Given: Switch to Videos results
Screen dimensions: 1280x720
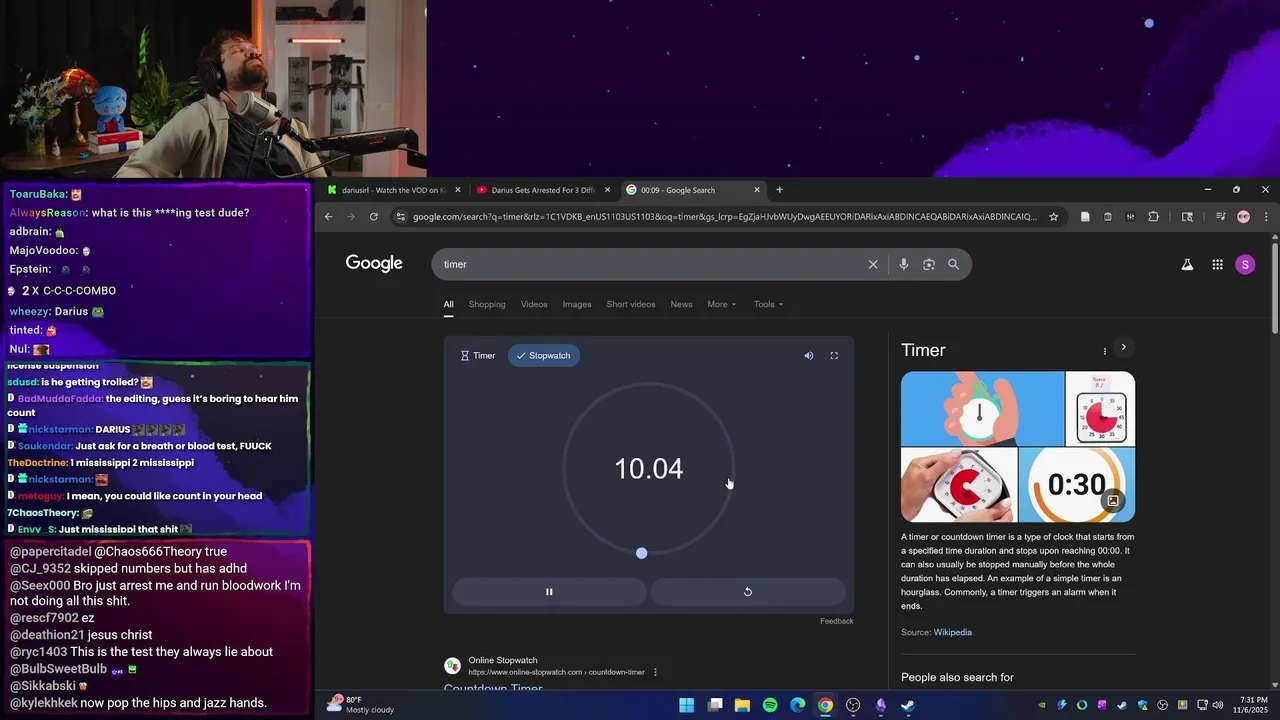Looking at the screenshot, I should coord(534,304).
